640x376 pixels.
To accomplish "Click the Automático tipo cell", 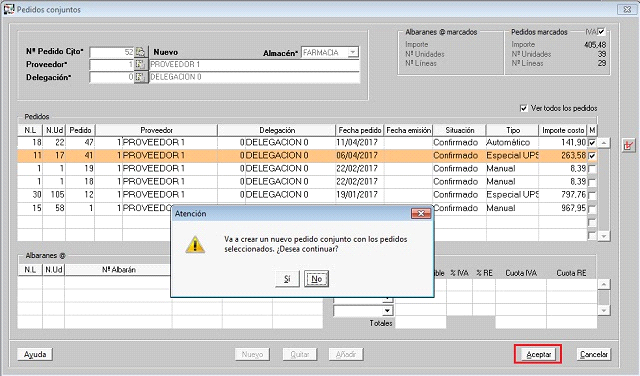I will (512, 142).
